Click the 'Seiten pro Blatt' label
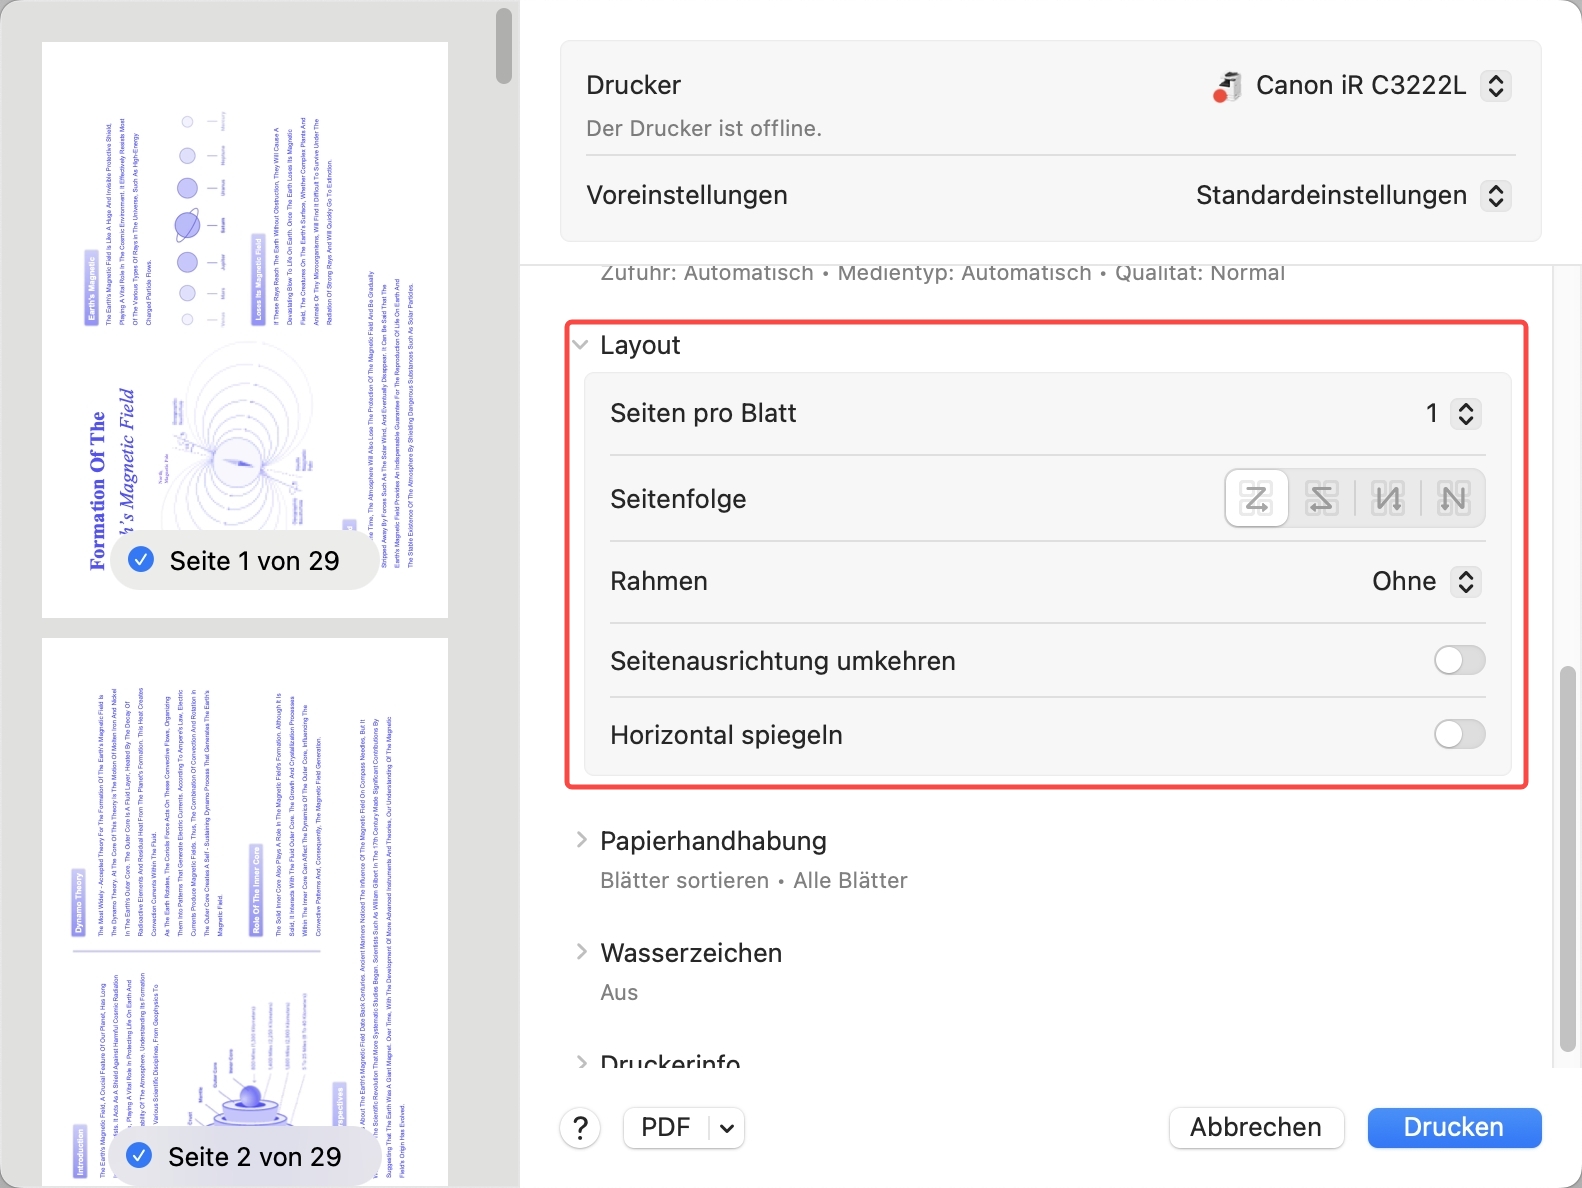1582x1188 pixels. 703,413
